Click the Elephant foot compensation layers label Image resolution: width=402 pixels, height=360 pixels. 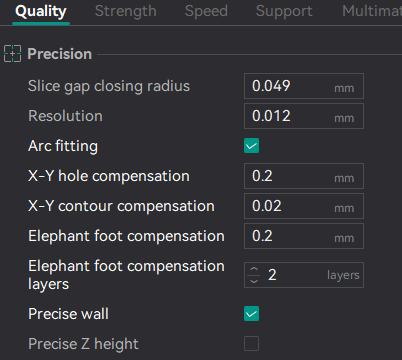coord(126,275)
